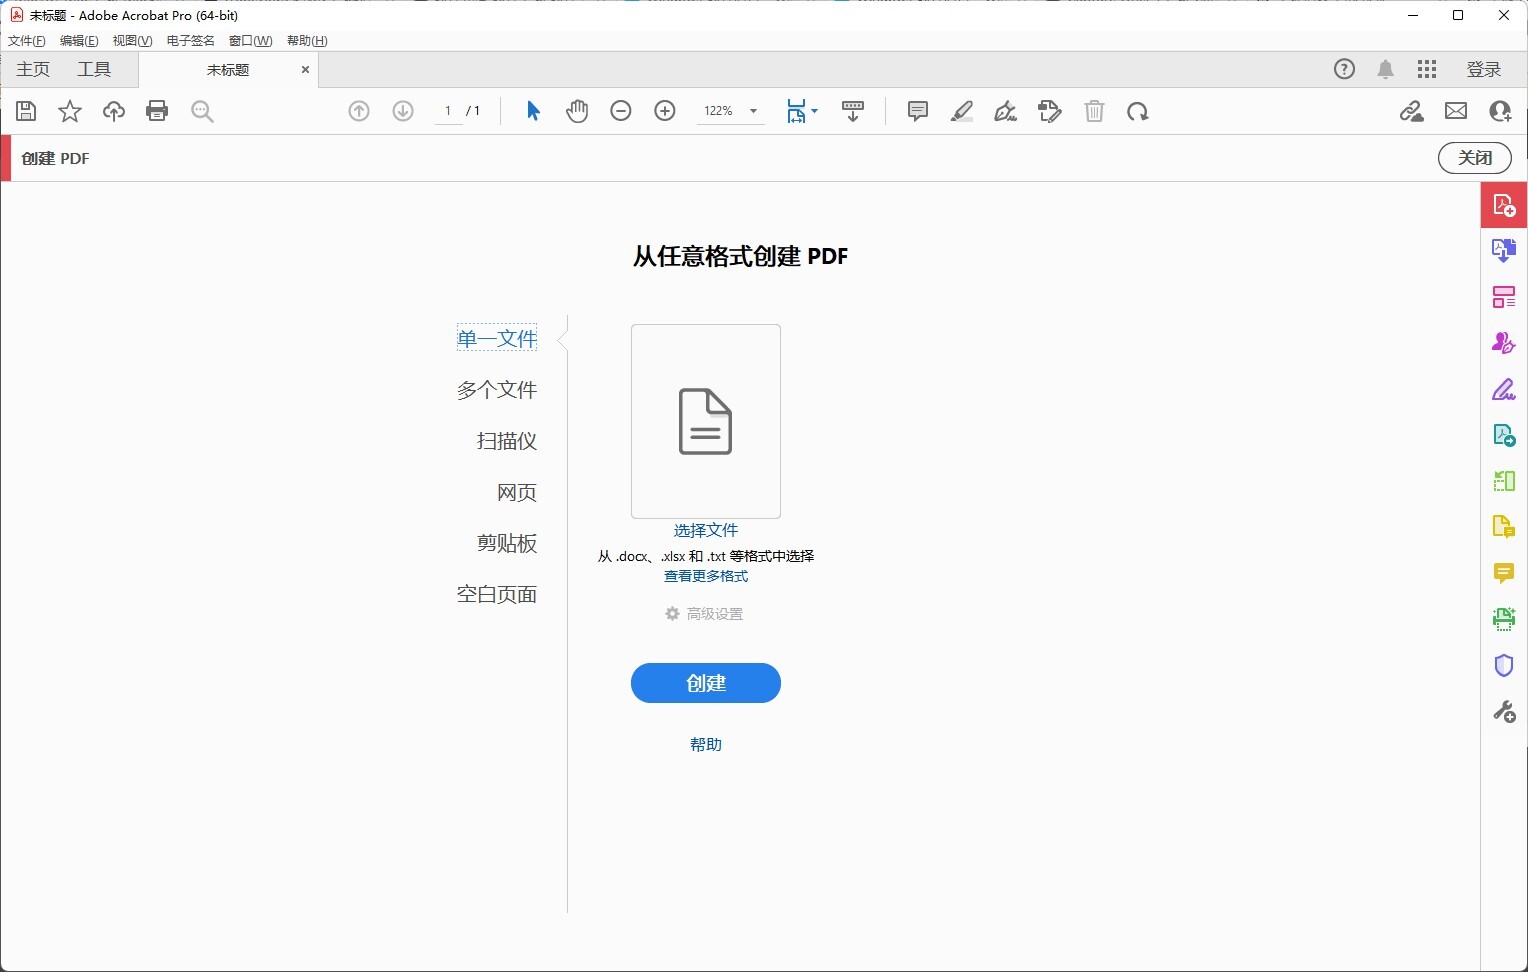Image resolution: width=1528 pixels, height=972 pixels.
Task: Click the share link icon
Action: pos(1412,111)
